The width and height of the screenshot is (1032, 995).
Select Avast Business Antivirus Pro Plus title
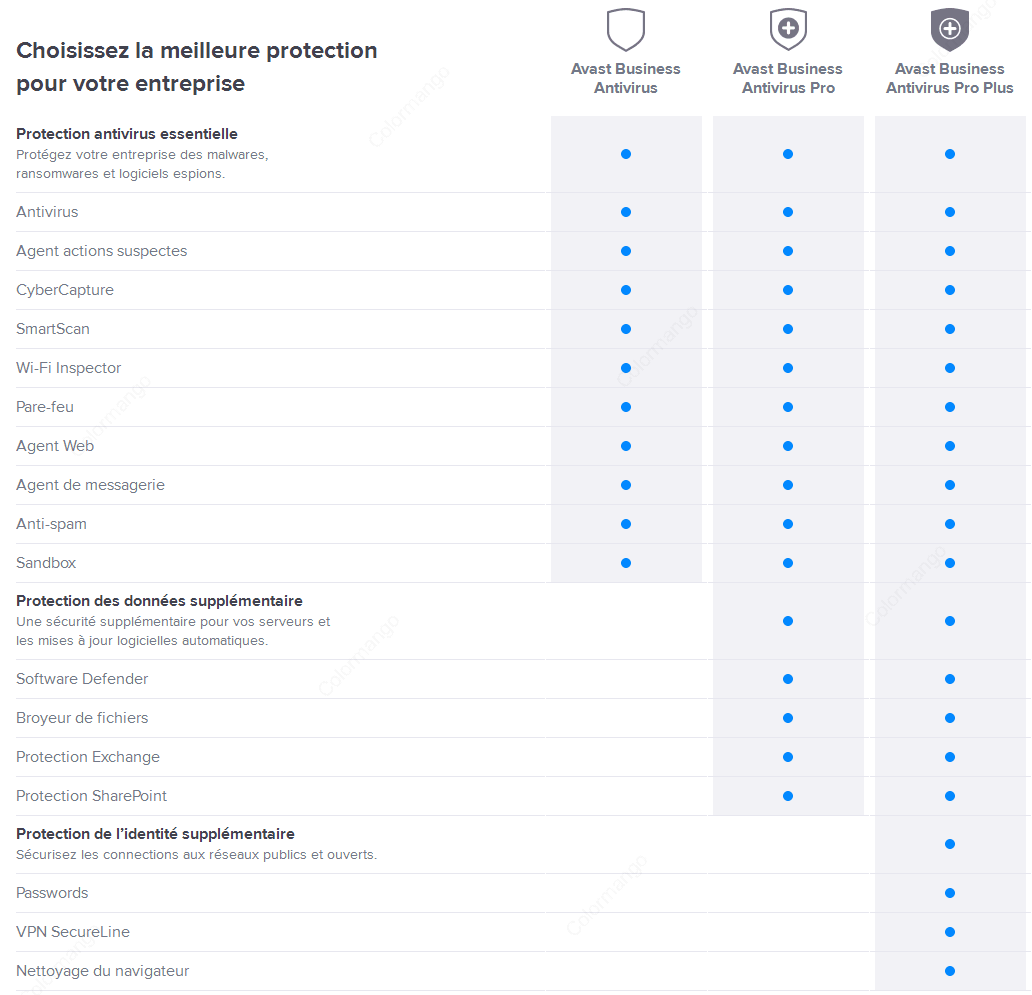click(x=949, y=78)
